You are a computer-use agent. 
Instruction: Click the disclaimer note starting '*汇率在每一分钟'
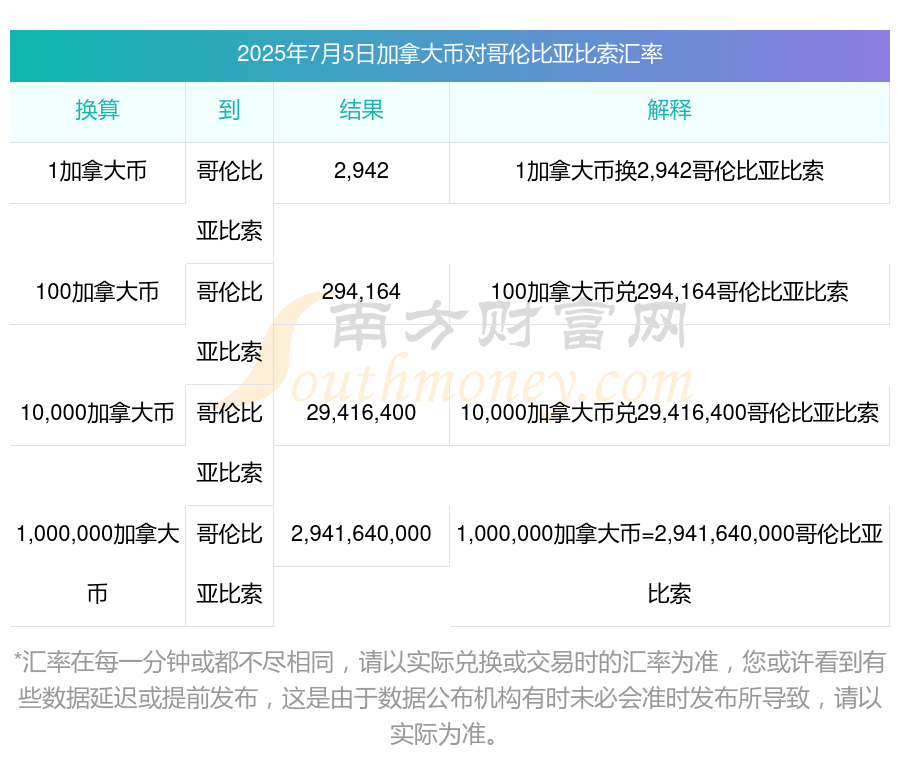[449, 698]
